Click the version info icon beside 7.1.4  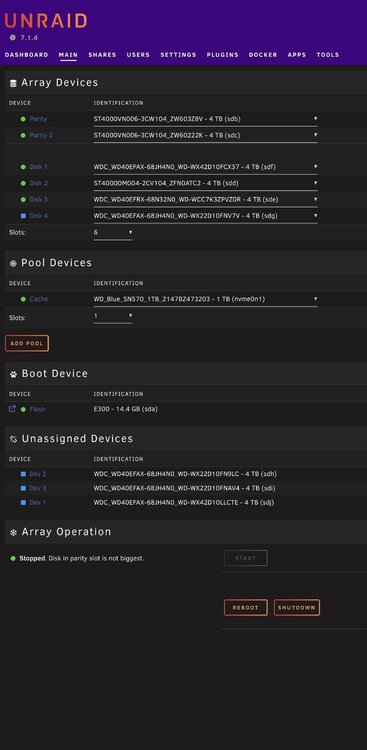[x=13, y=37]
